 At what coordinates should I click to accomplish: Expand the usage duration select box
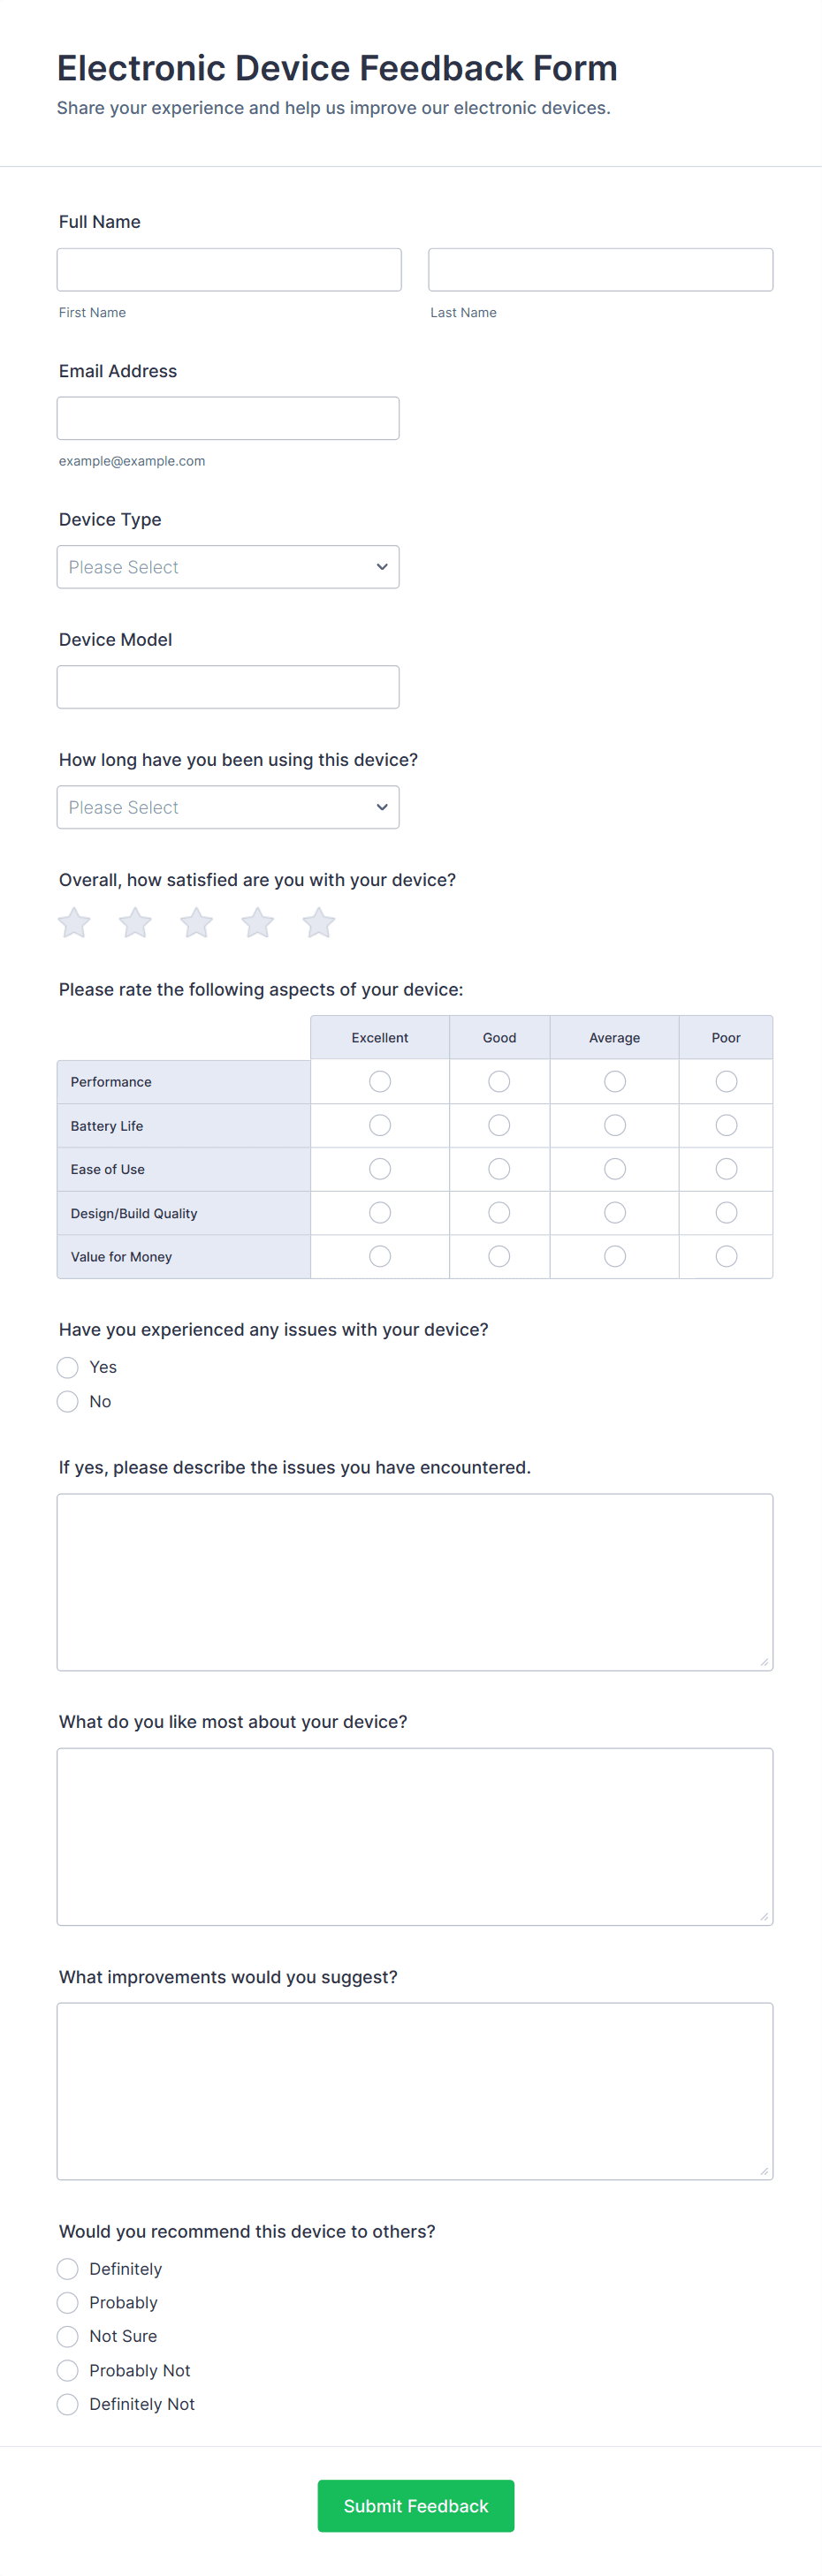[227, 807]
